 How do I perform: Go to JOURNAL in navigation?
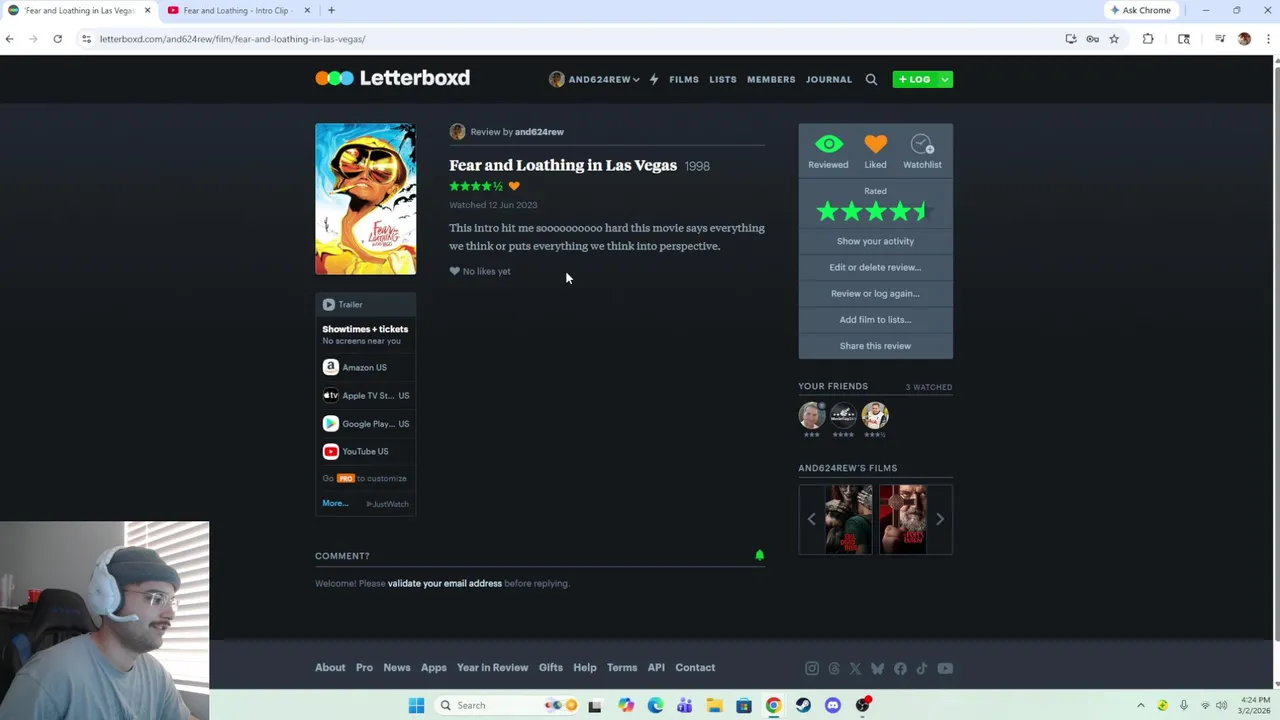(x=829, y=79)
